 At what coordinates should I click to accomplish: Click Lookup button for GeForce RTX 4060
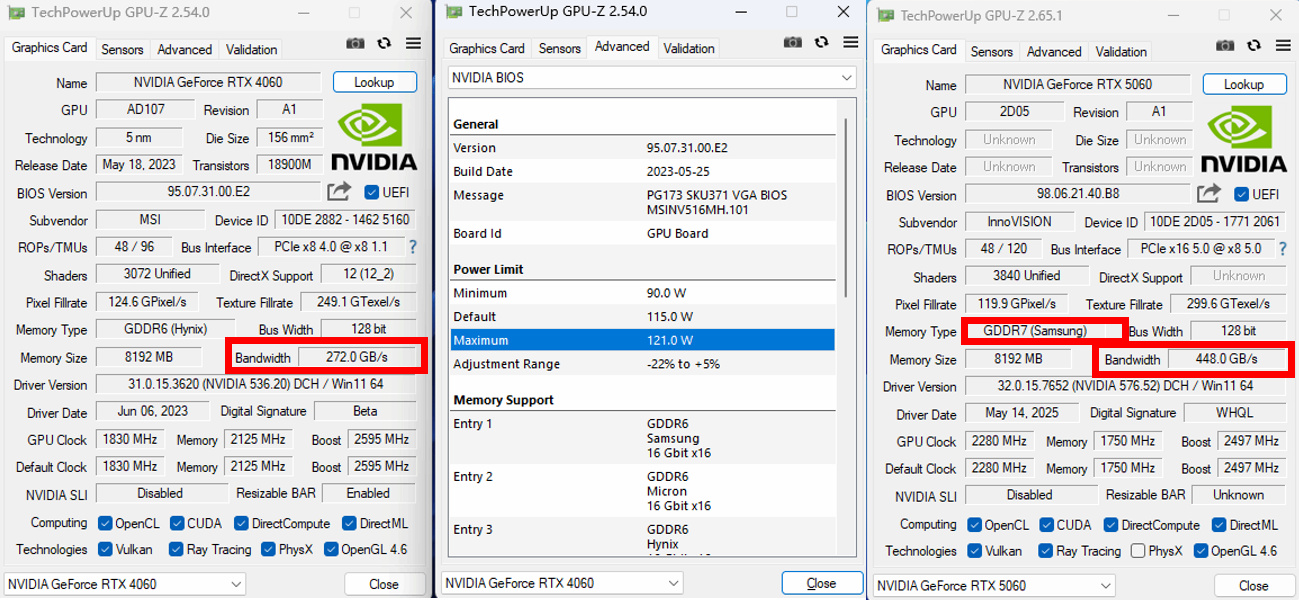tap(374, 82)
